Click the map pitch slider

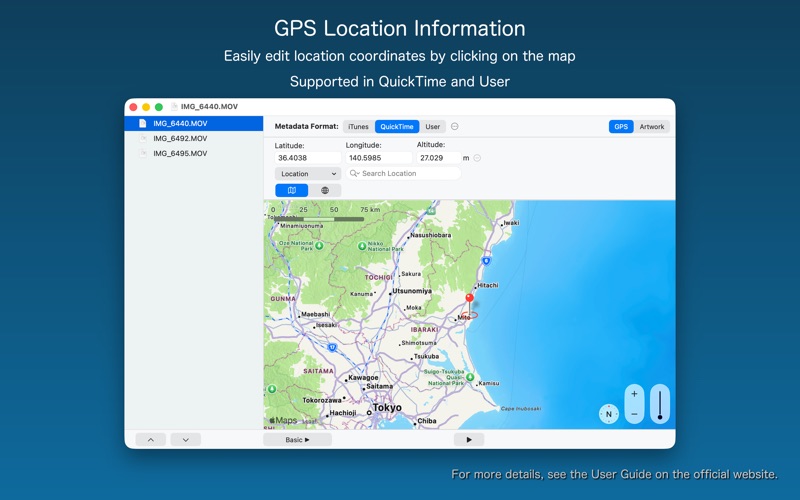pyautogui.click(x=660, y=404)
